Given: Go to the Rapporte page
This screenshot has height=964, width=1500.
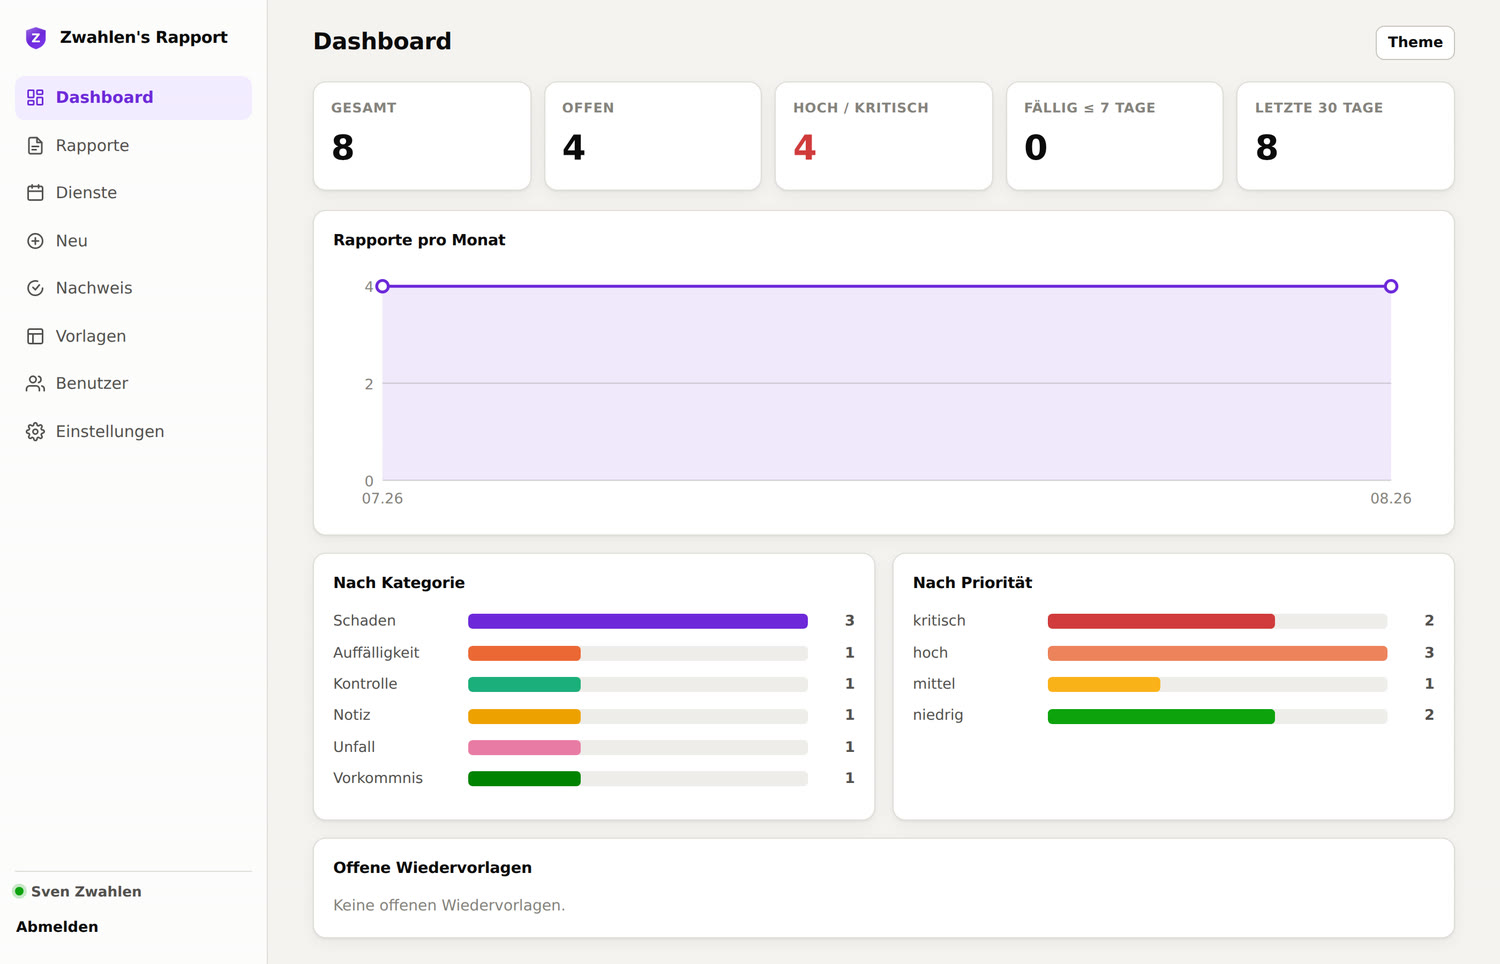Looking at the screenshot, I should click(133, 146).
